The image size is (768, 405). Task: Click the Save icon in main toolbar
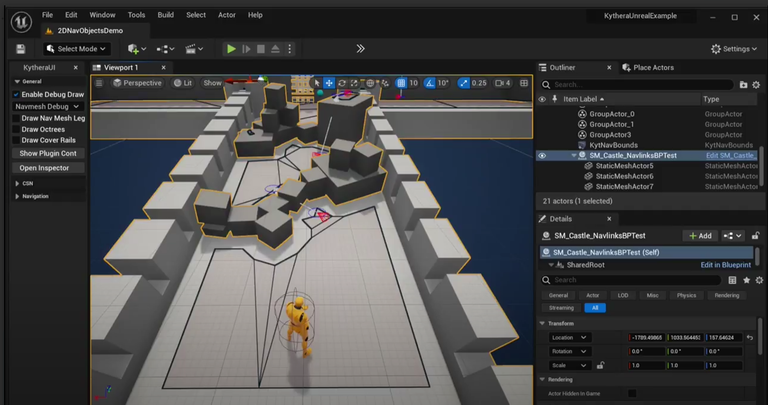[21, 48]
